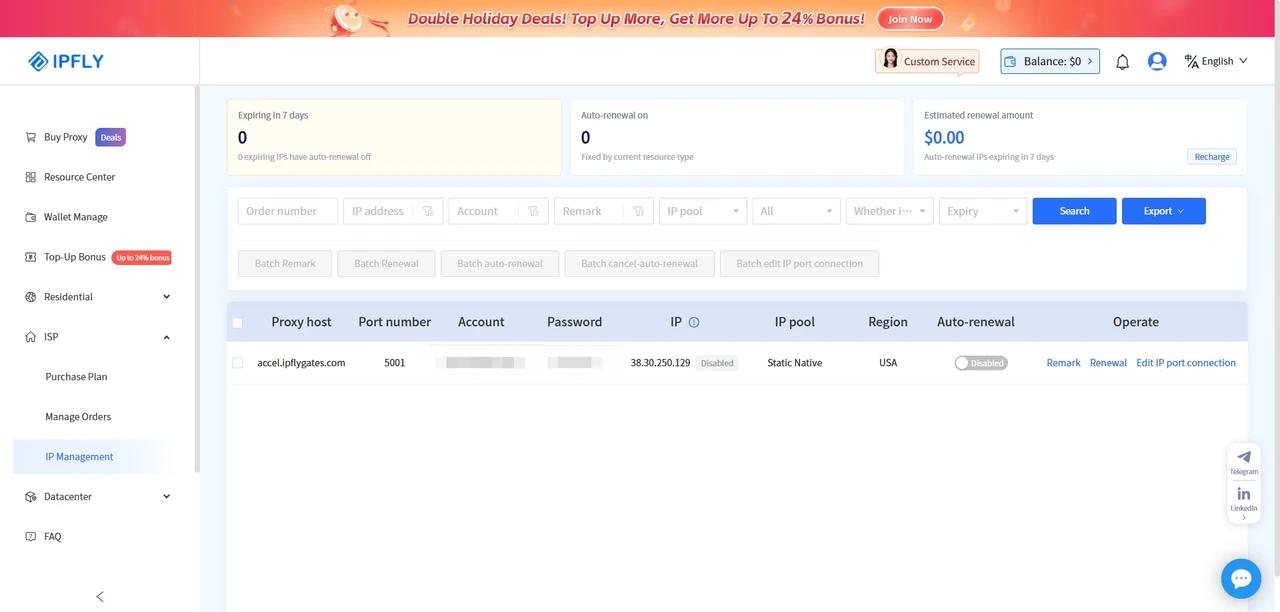Click the Remark link in row
This screenshot has width=1280, height=612.
(1063, 363)
